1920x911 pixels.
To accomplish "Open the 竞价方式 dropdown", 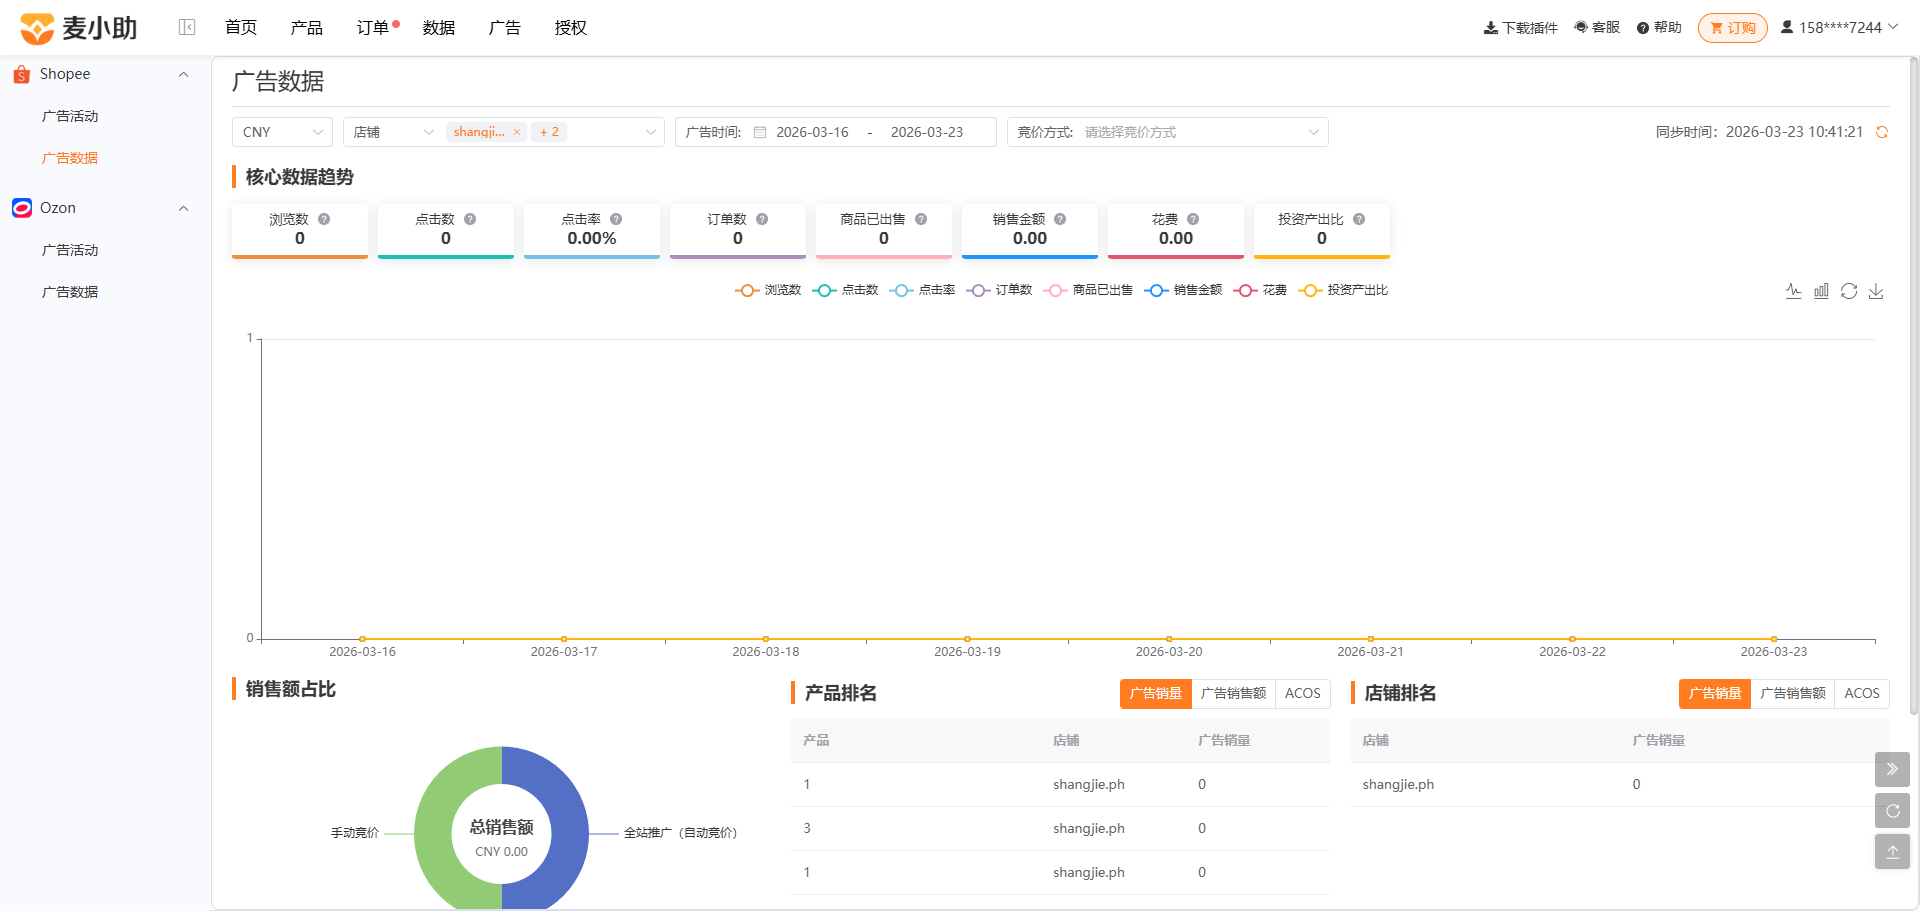I will click(x=1168, y=132).
